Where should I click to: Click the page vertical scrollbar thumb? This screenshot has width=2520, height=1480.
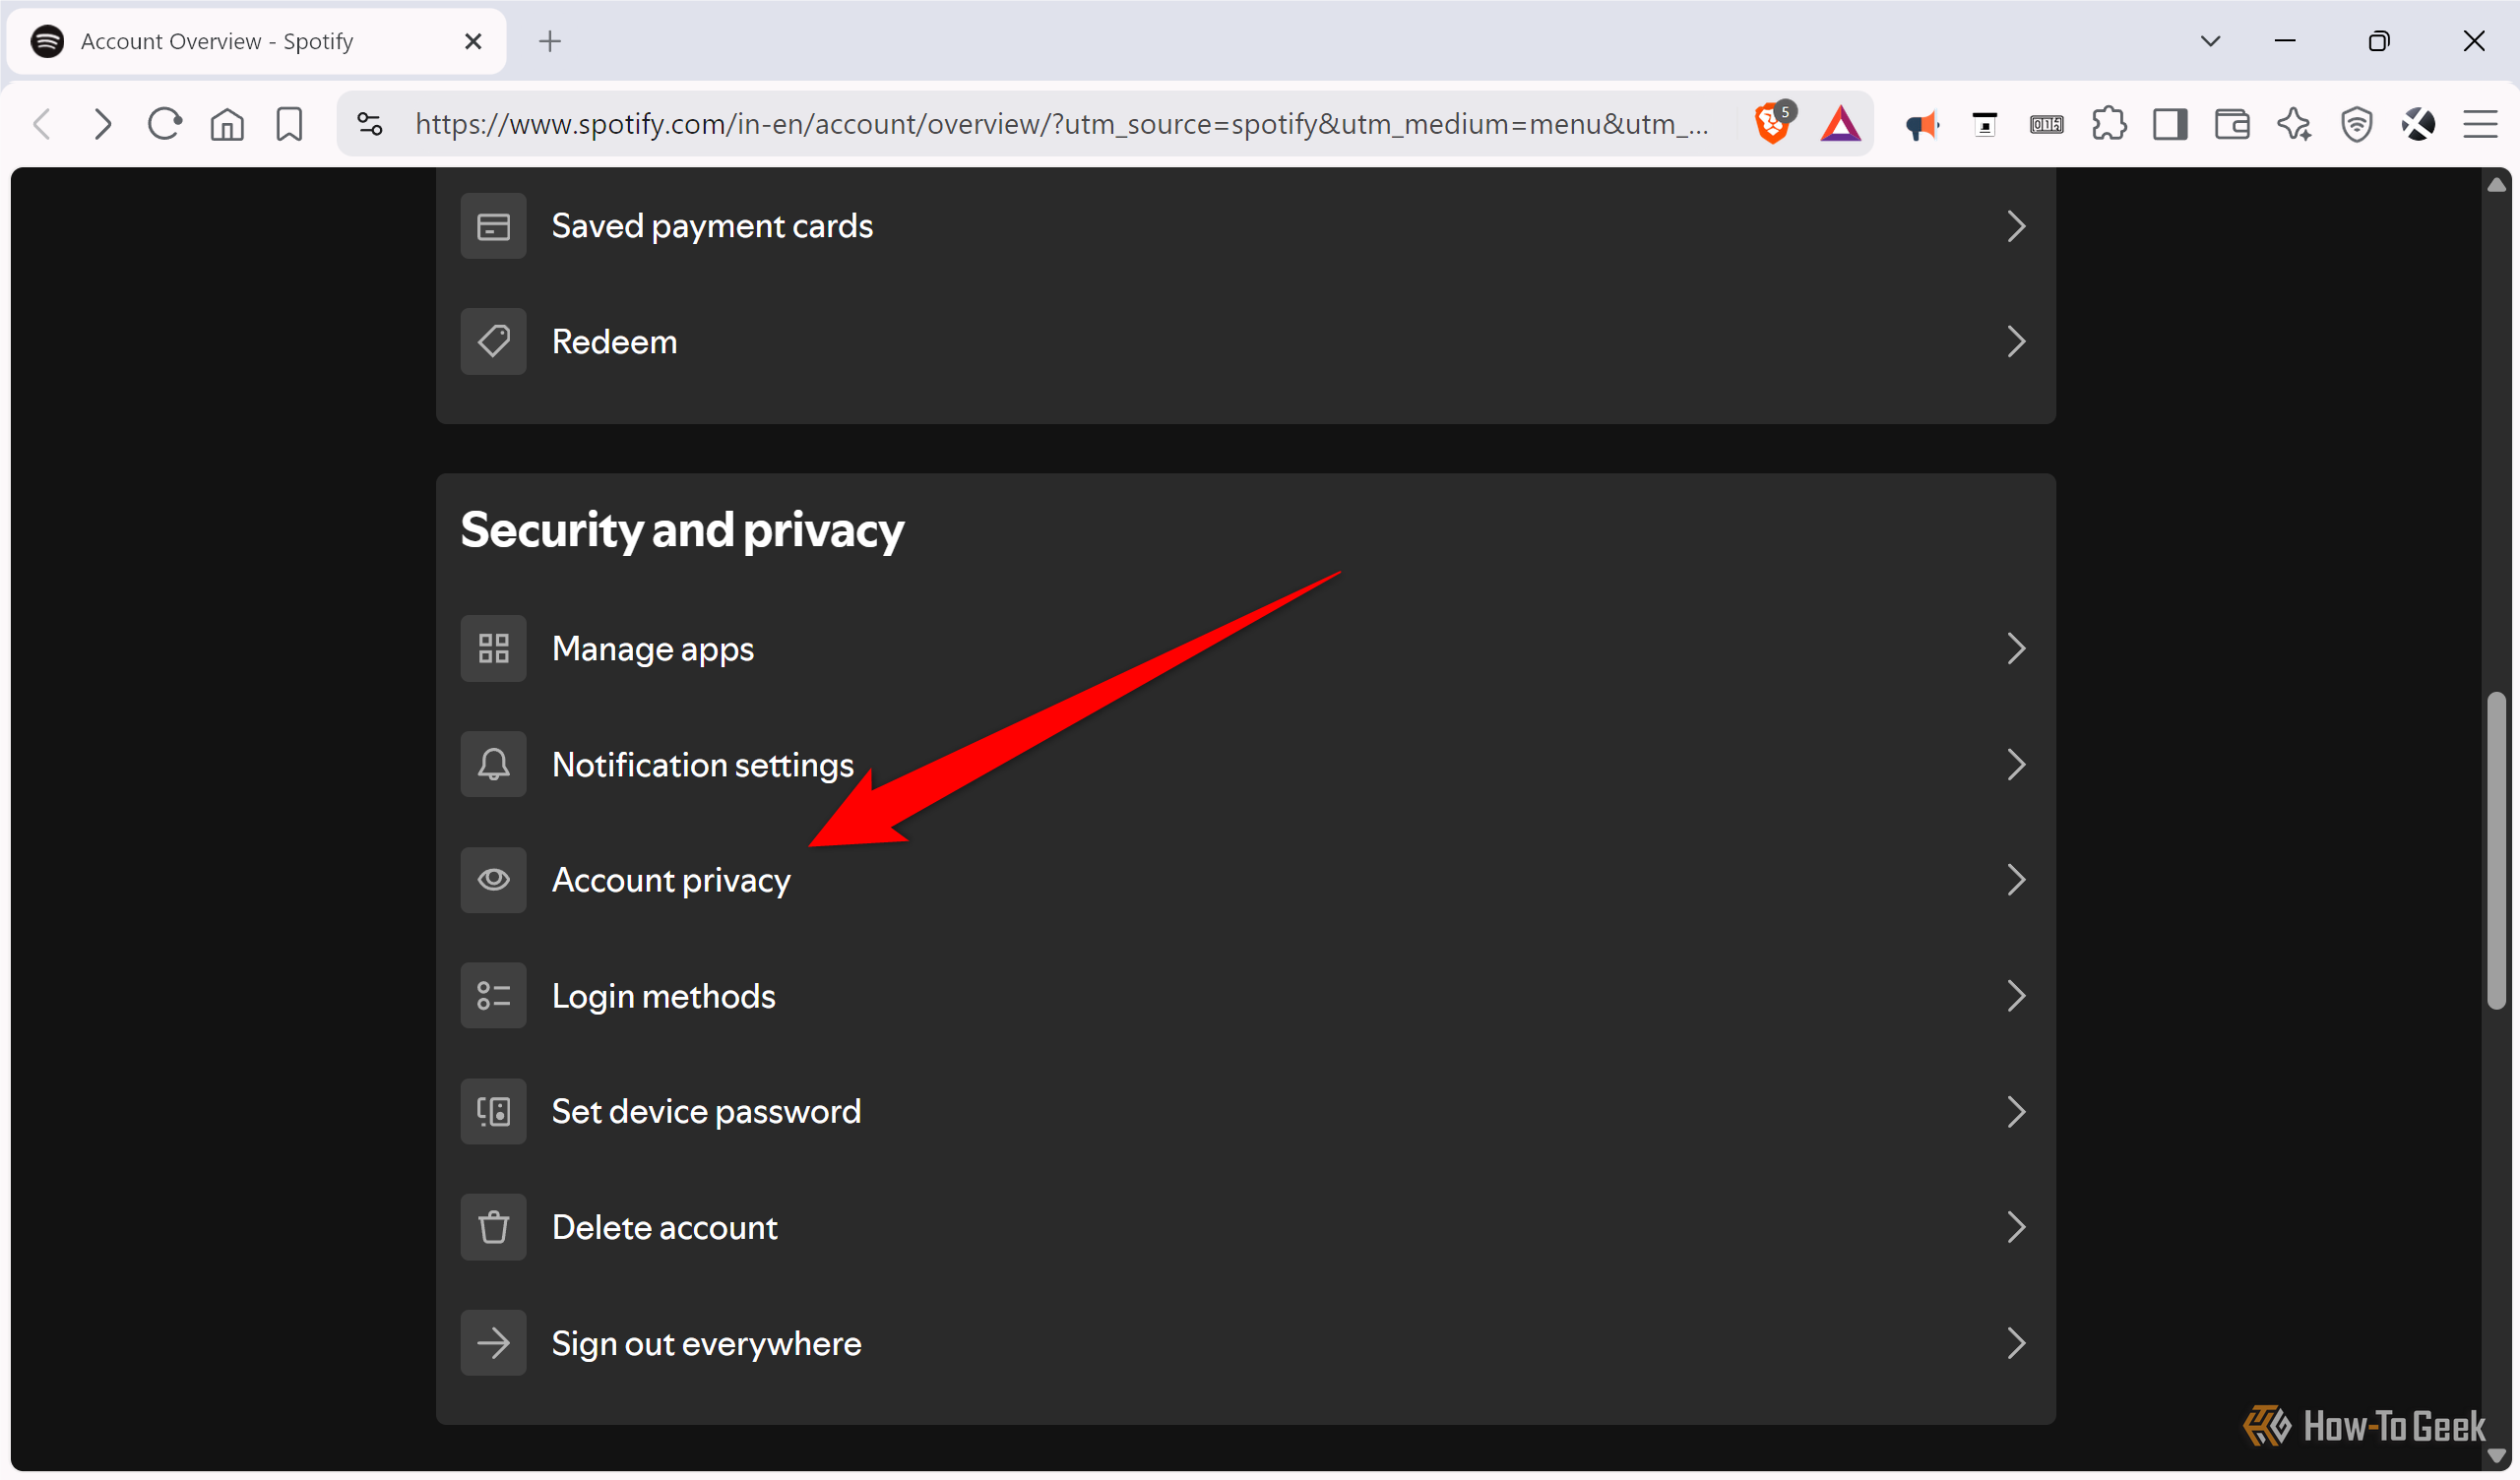coord(2496,850)
